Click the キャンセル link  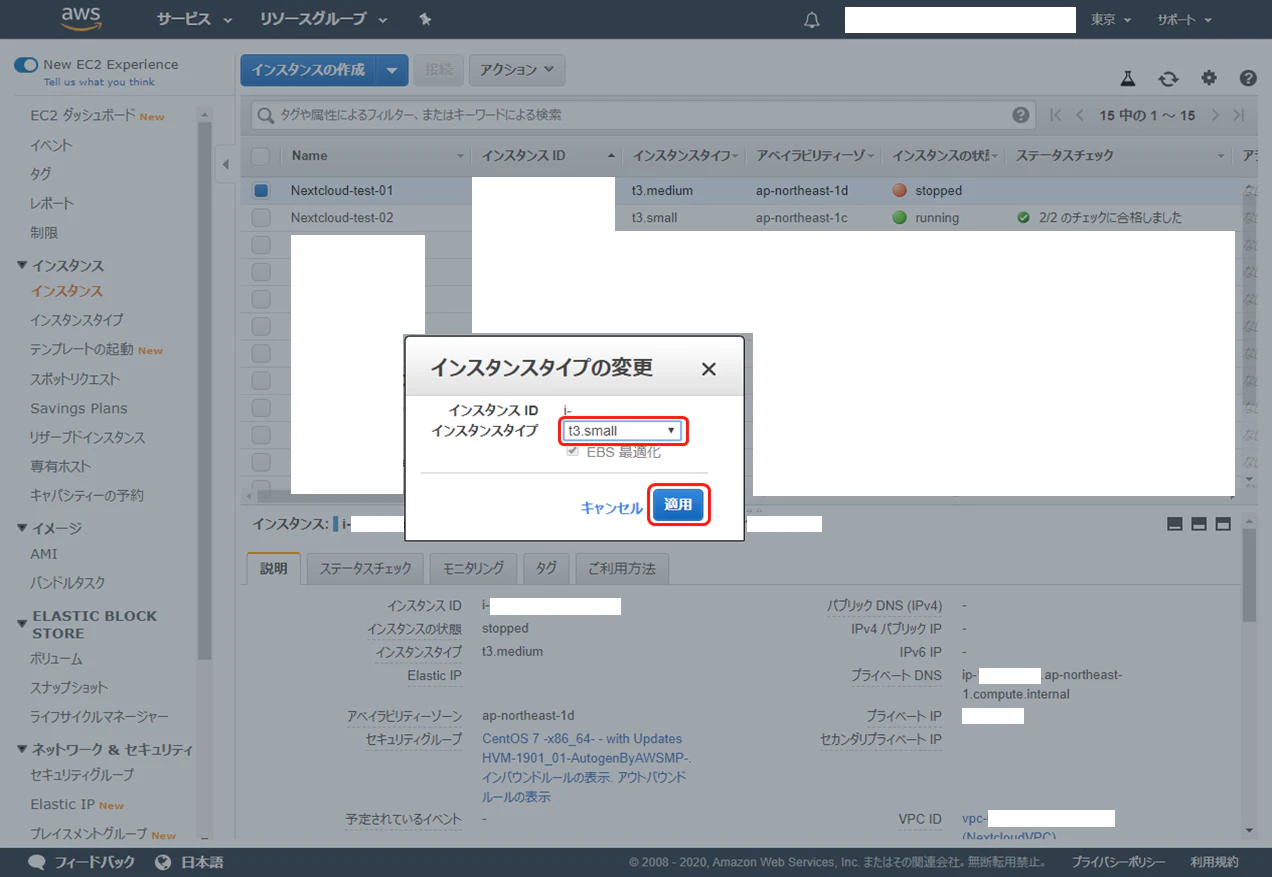(611, 508)
